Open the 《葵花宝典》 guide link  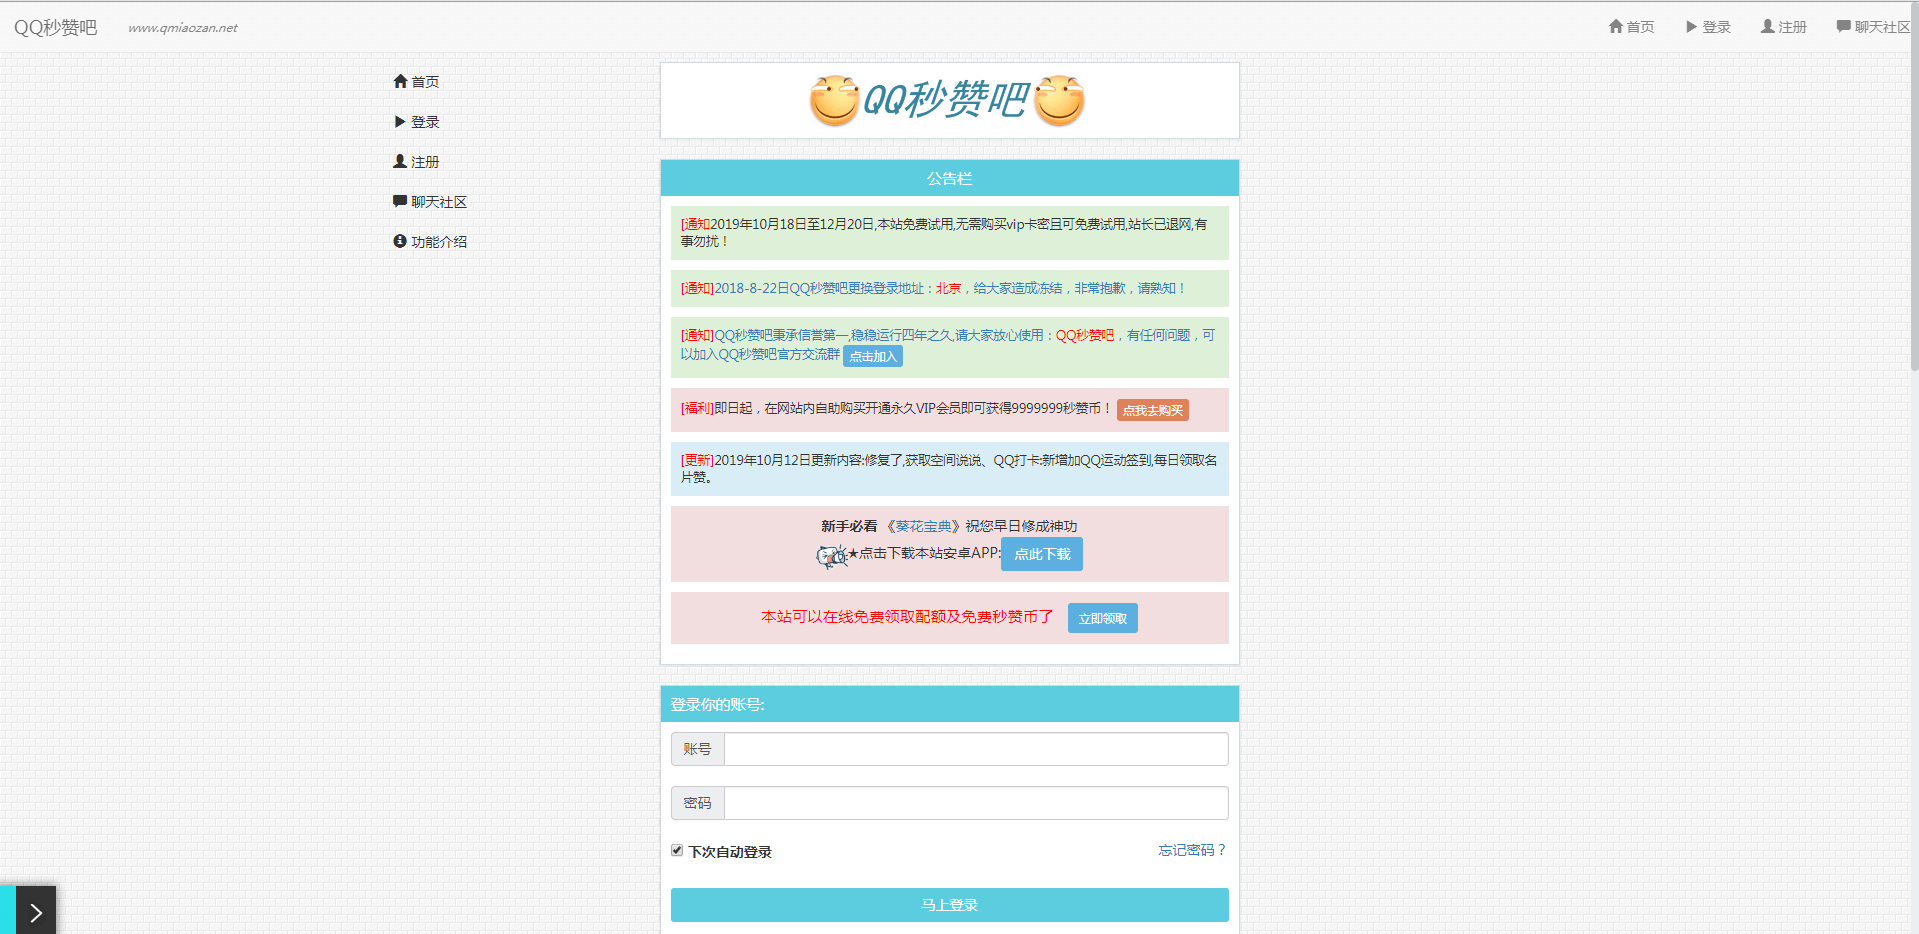coord(921,525)
